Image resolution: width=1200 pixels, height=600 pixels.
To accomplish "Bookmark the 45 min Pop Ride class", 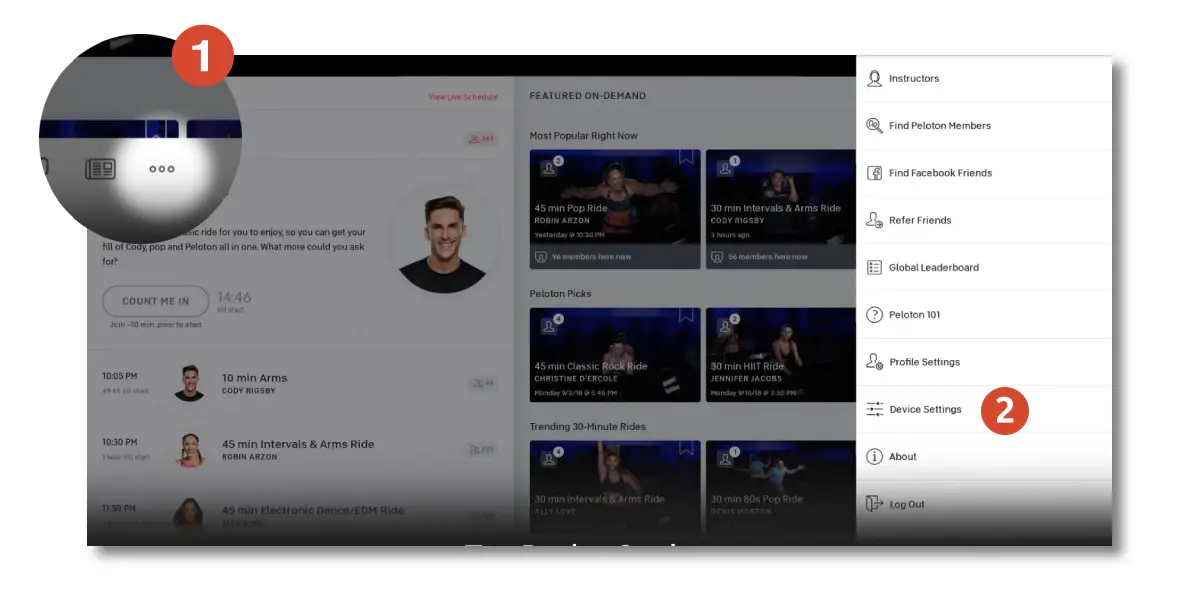I will pos(686,158).
